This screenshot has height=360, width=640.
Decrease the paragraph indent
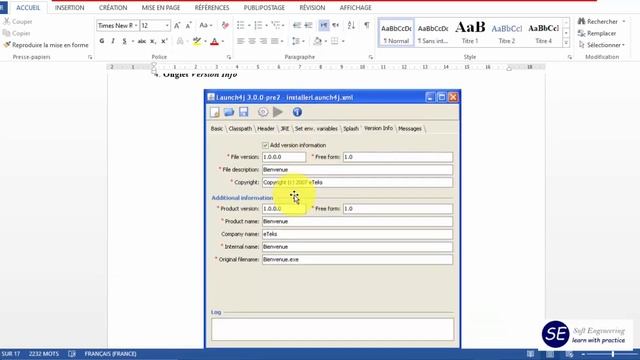(x=297, y=25)
